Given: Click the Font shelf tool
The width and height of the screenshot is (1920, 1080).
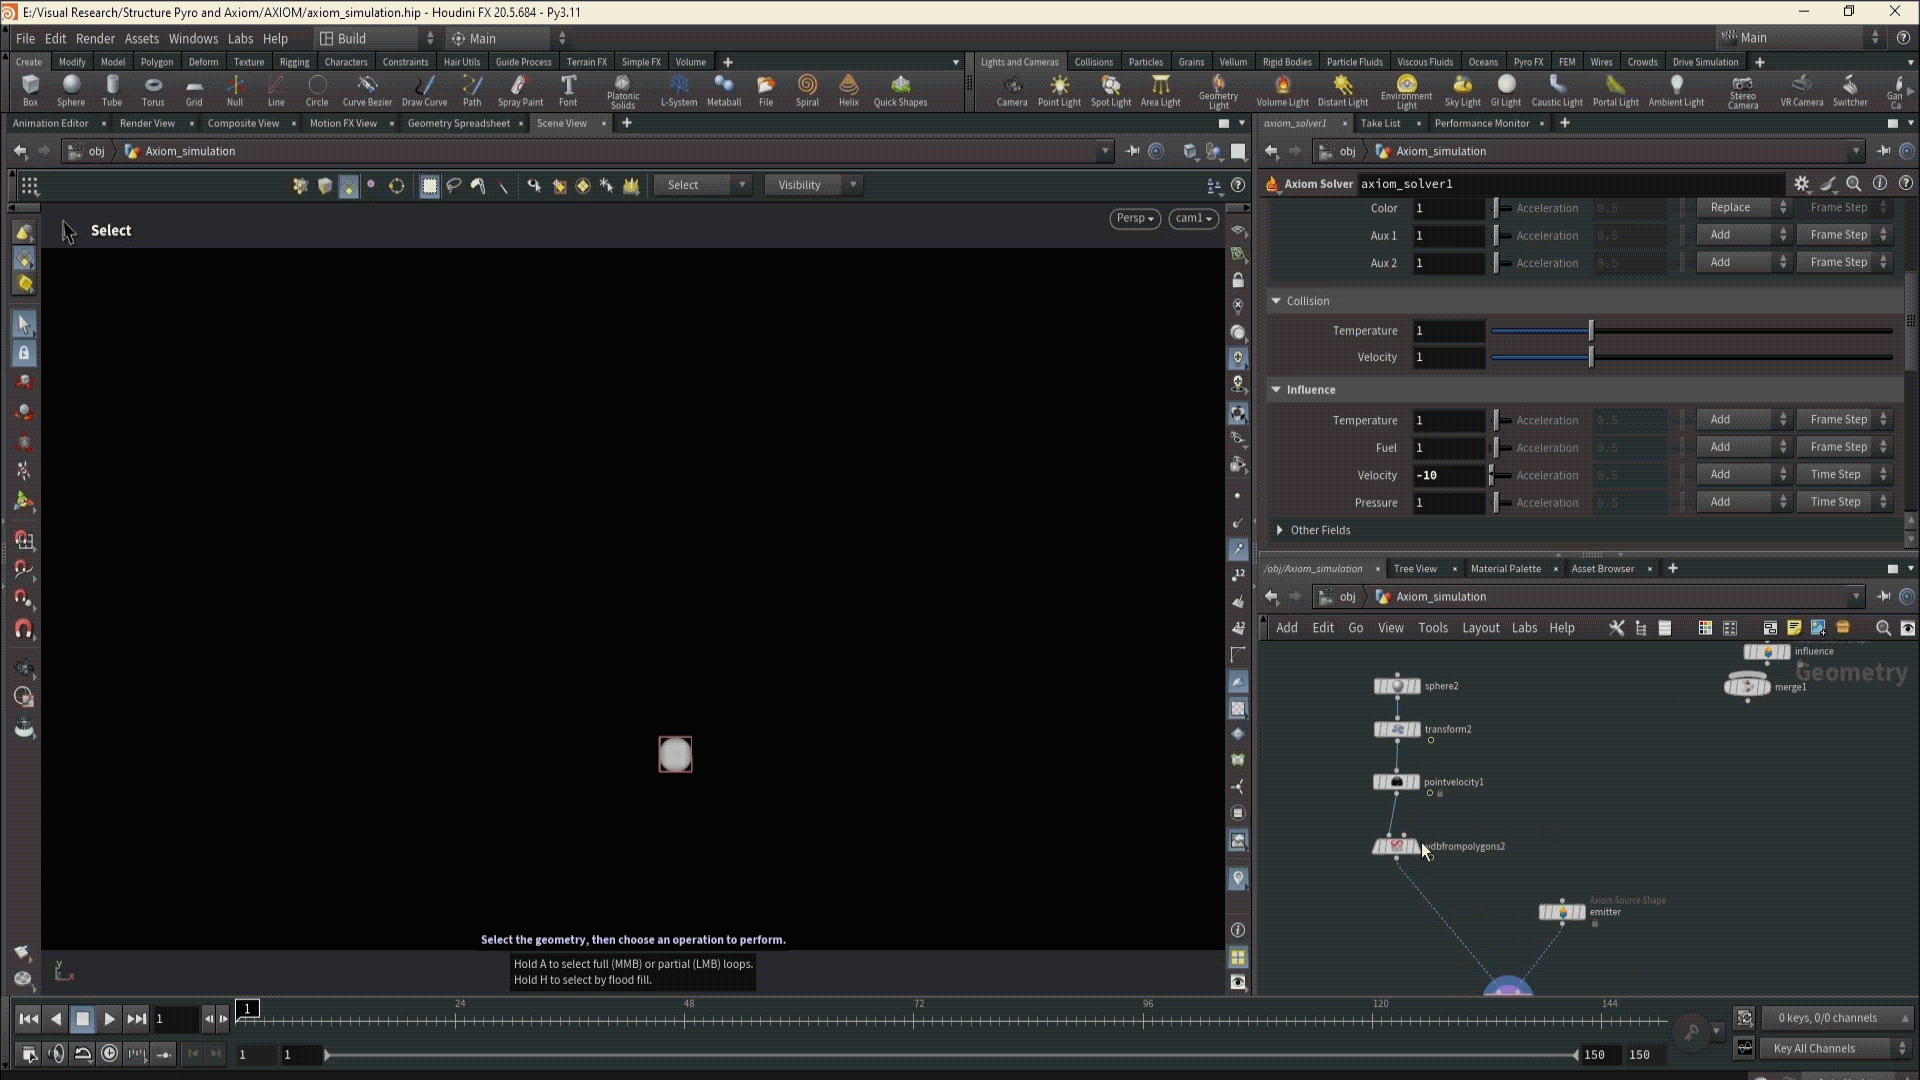Looking at the screenshot, I should pos(567,90).
